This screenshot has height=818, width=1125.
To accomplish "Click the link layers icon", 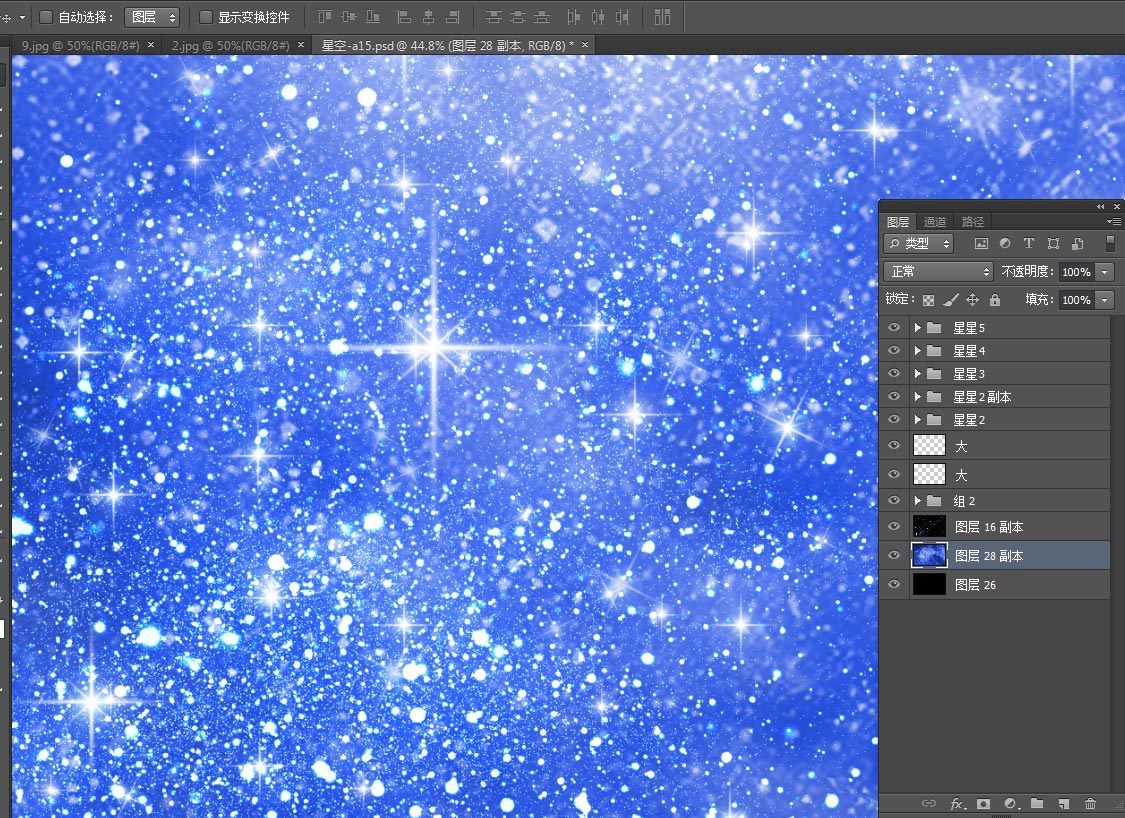I will tap(929, 803).
